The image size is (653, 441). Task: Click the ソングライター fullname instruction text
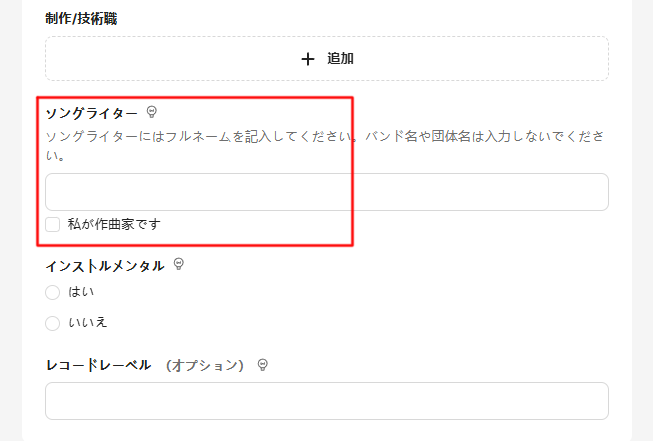pyautogui.click(x=324, y=146)
